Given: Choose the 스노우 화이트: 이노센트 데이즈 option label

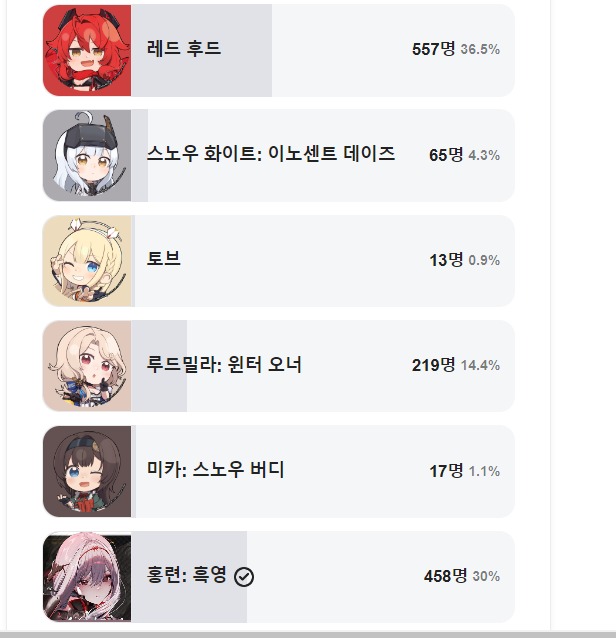Looking at the screenshot, I should point(271,154).
